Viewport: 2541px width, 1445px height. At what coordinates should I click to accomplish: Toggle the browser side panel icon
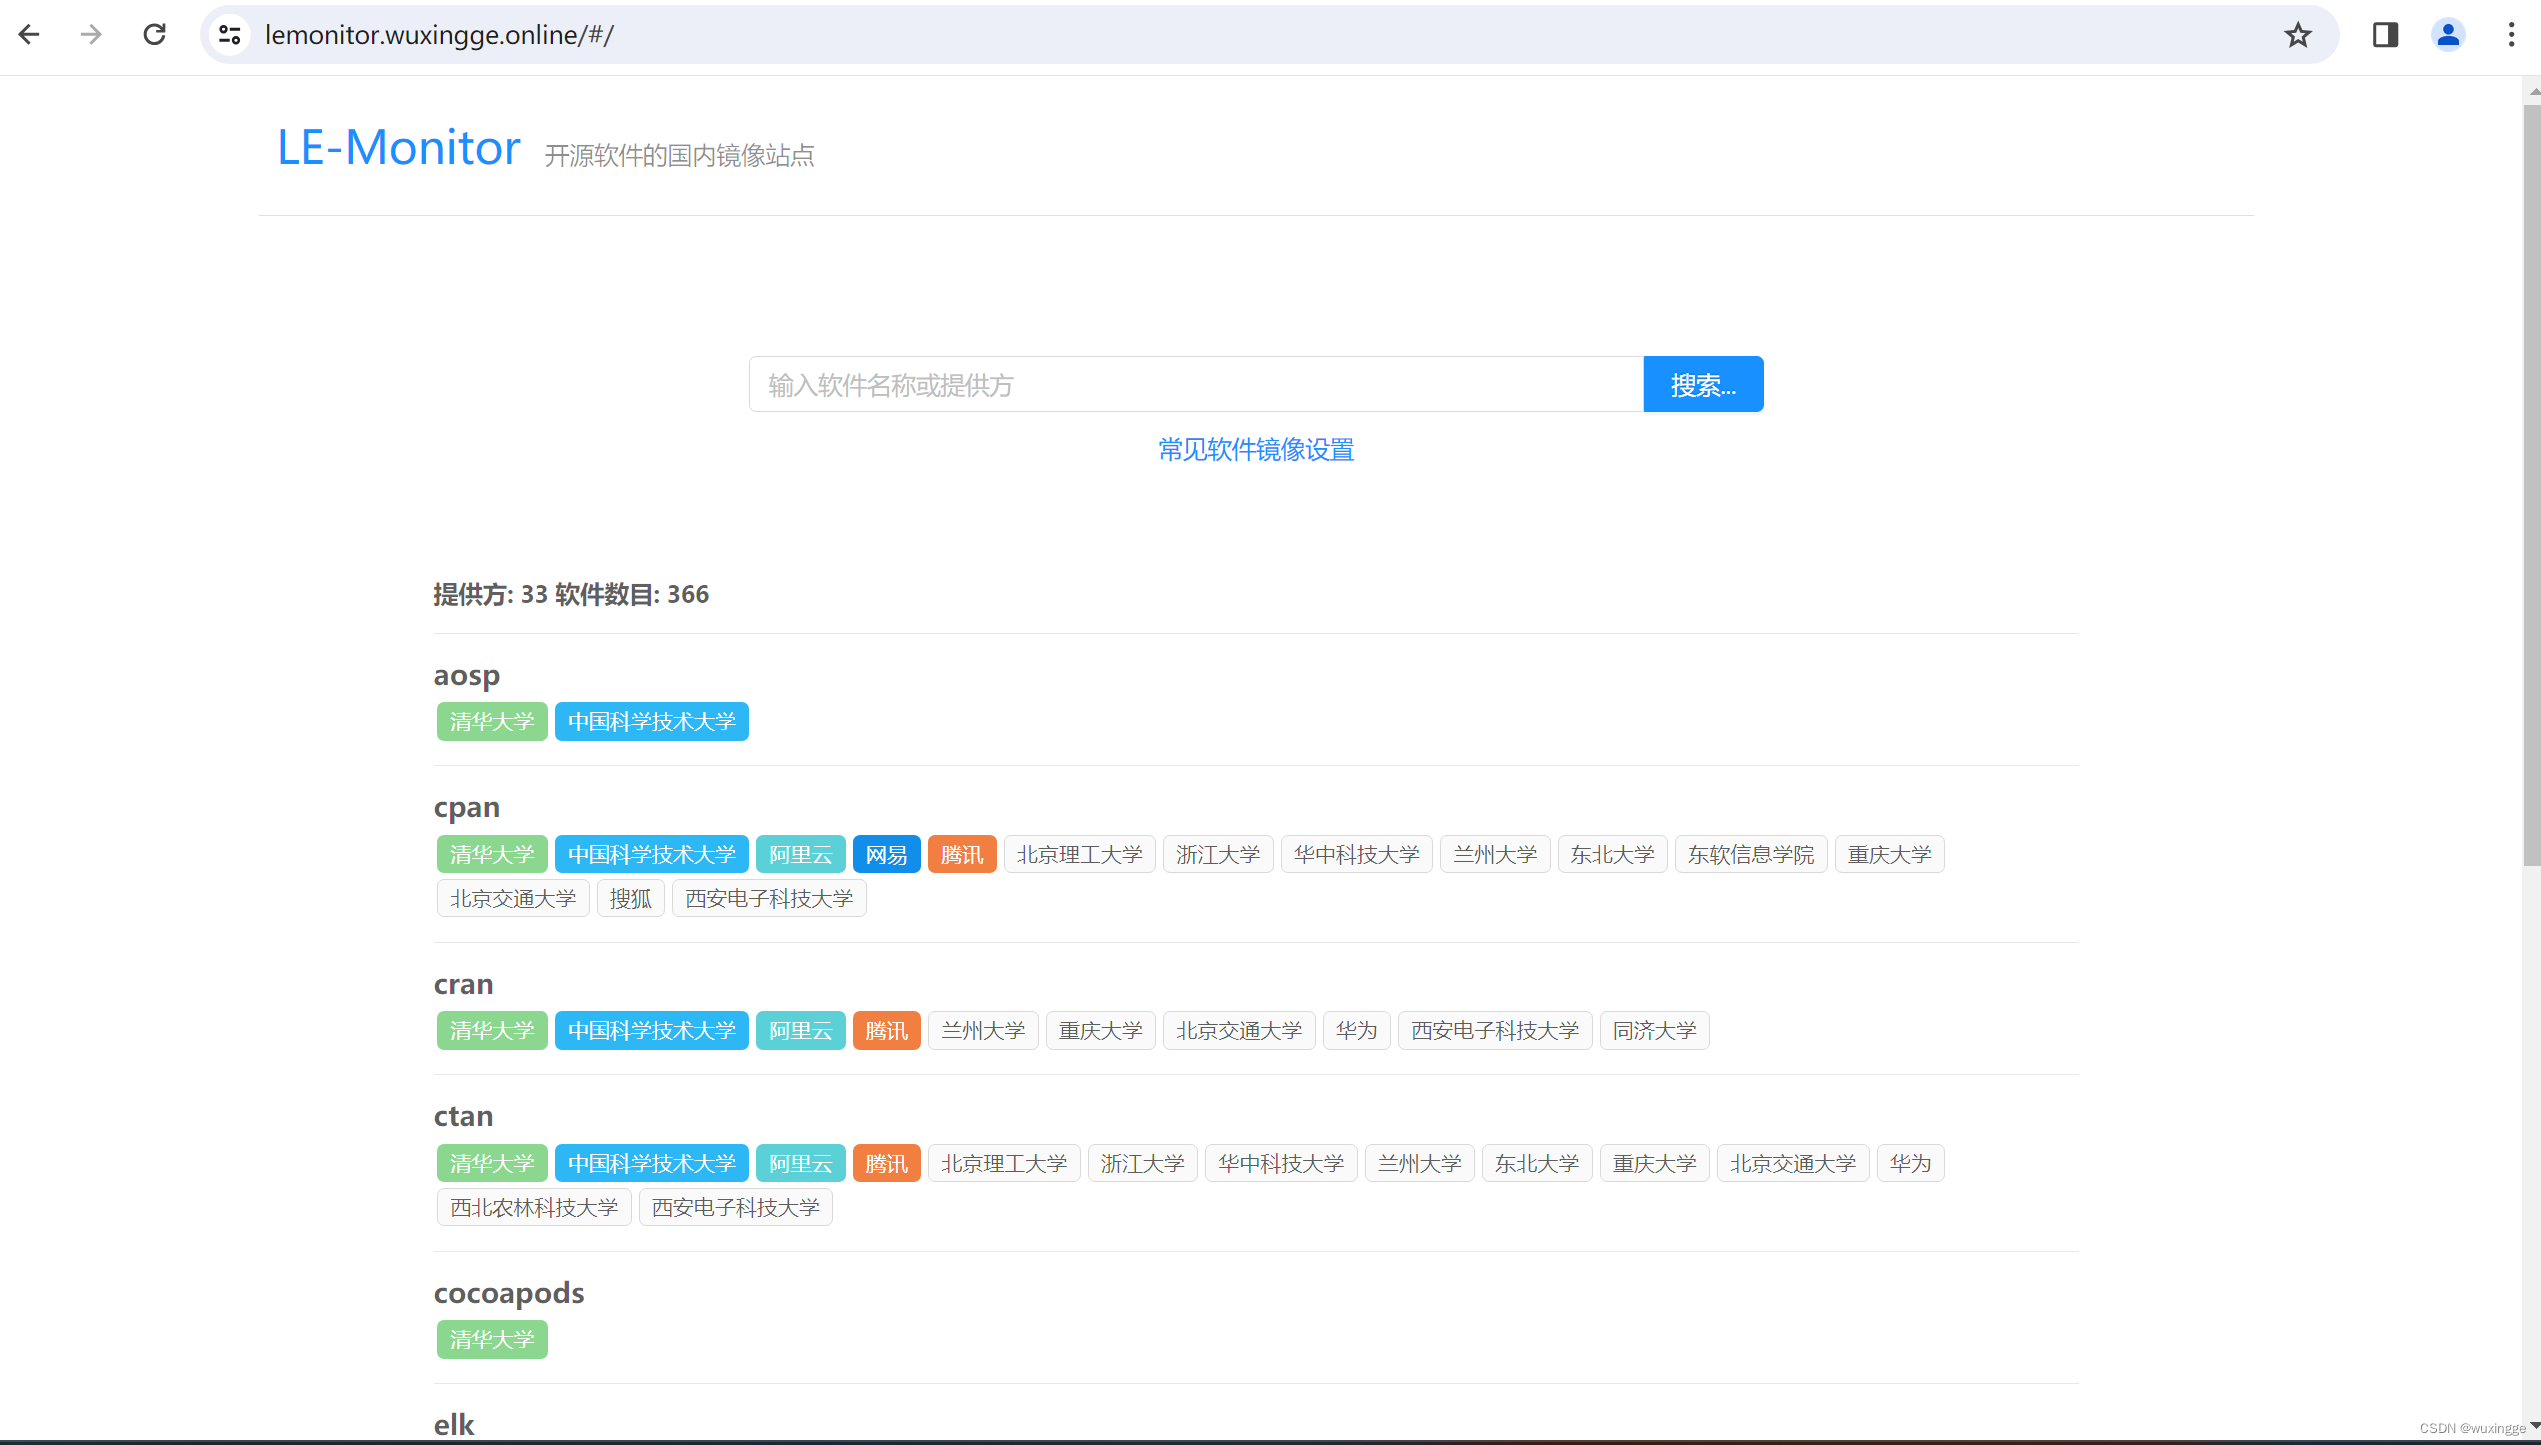pyautogui.click(x=2385, y=35)
